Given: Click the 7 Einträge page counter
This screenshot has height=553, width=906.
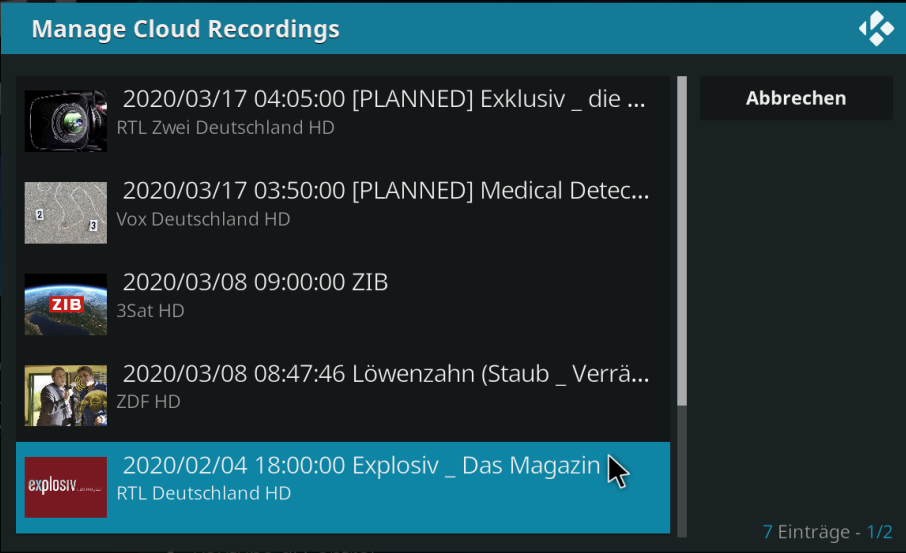Looking at the screenshot, I should pyautogui.click(x=827, y=532).
